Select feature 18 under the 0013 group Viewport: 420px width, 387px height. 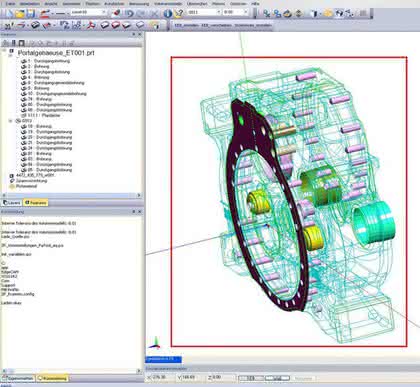coord(40,126)
